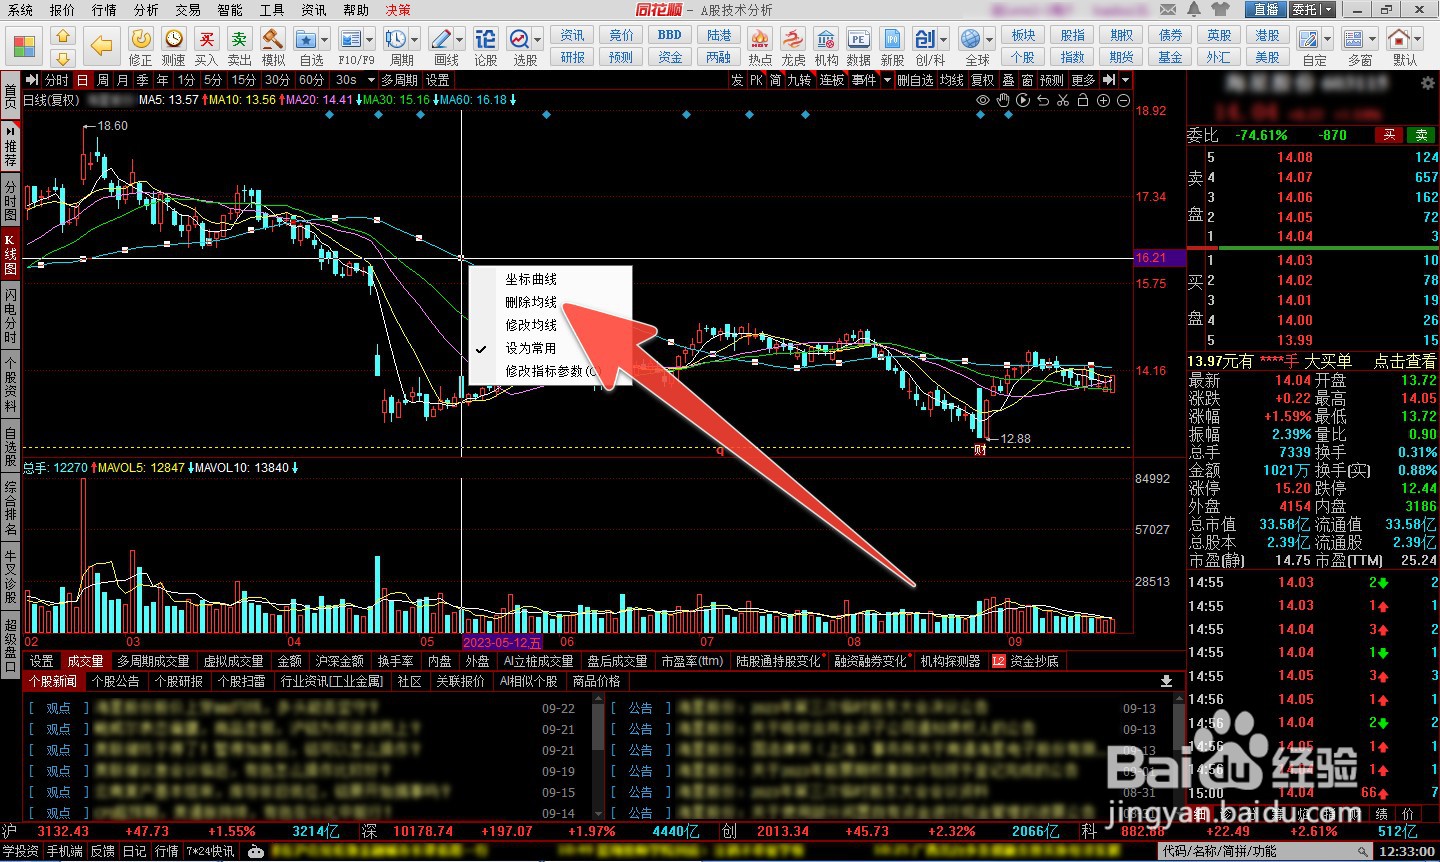
Task: Expand the 创/科 dropdown arrow
Action: click(x=944, y=40)
